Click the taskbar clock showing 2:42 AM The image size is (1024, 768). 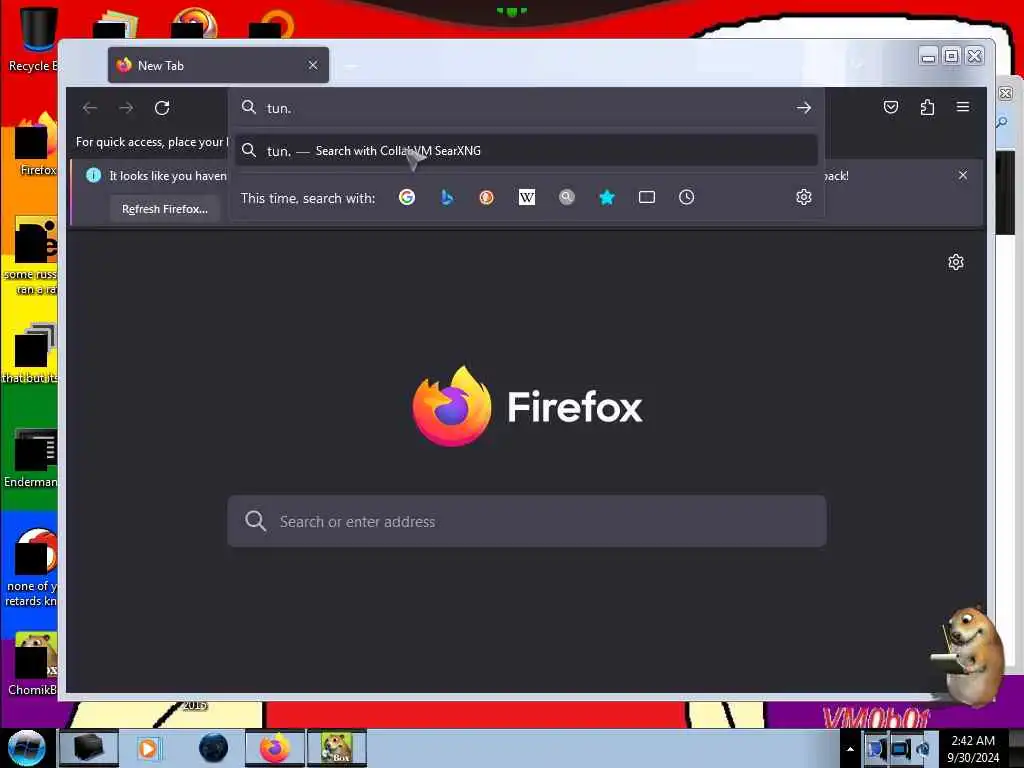tap(973, 748)
